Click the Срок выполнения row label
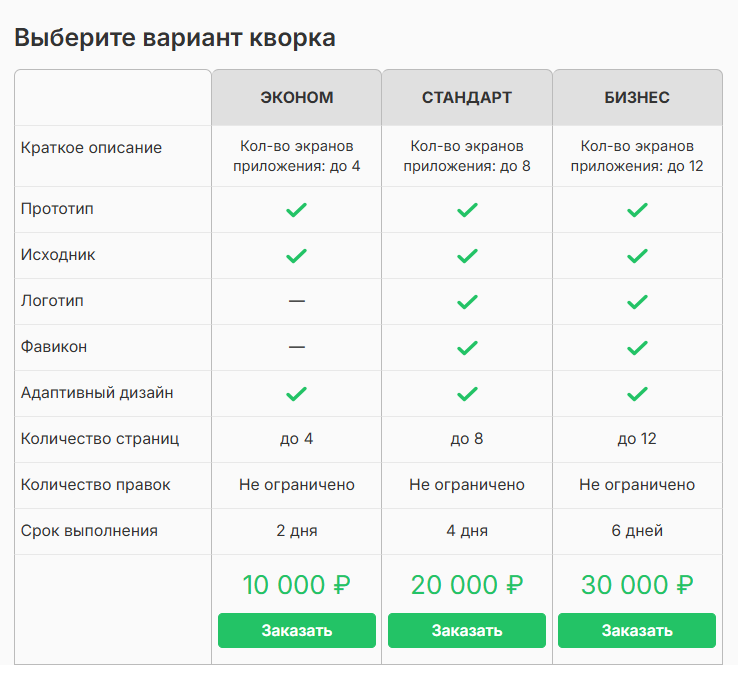The width and height of the screenshot is (738, 673). click(89, 531)
